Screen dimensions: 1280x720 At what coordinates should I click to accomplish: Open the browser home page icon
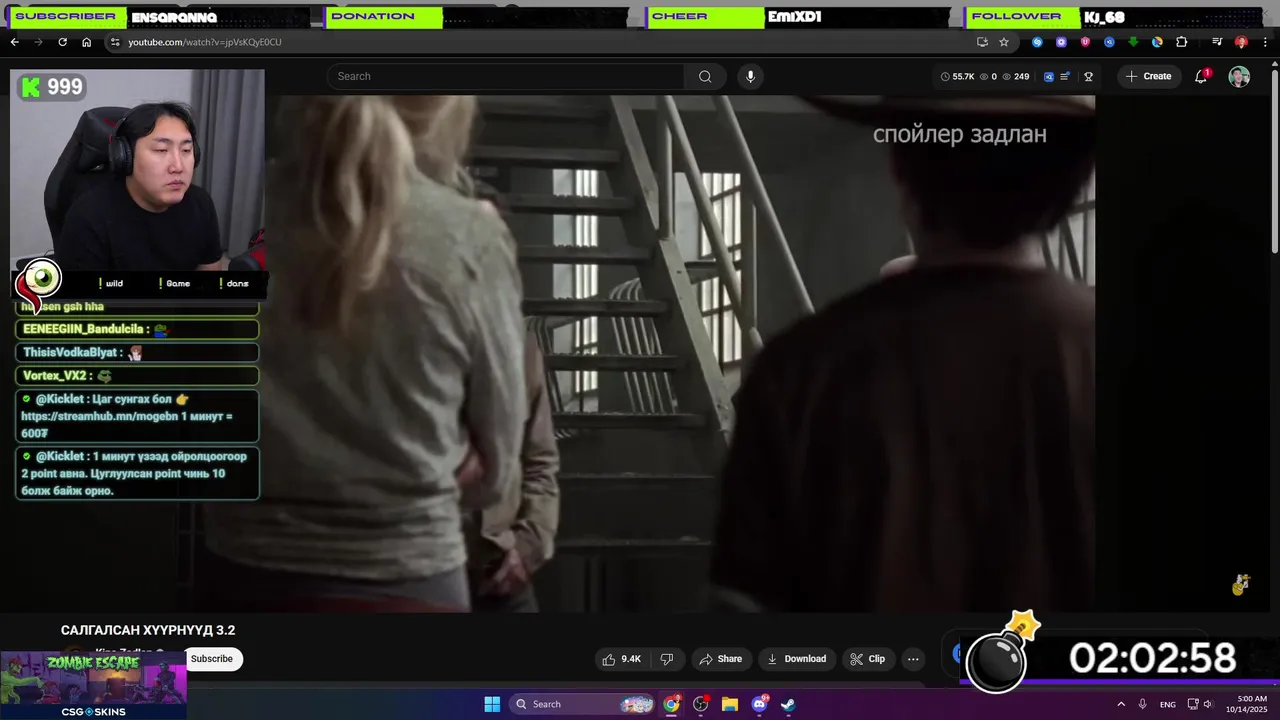pos(86,42)
